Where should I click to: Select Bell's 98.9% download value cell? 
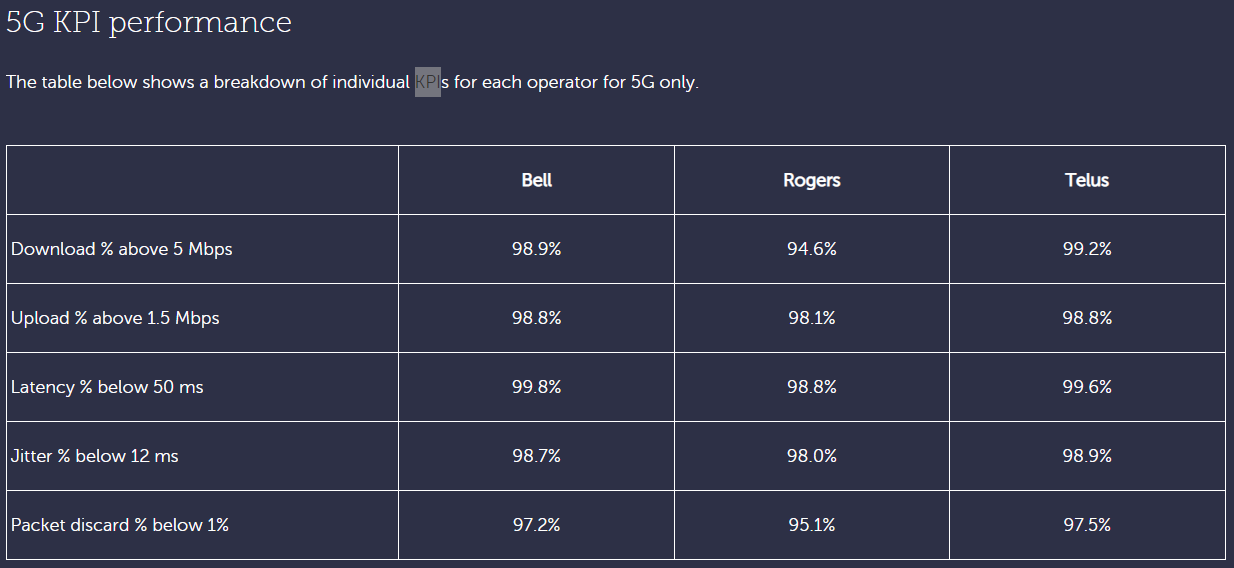click(536, 249)
